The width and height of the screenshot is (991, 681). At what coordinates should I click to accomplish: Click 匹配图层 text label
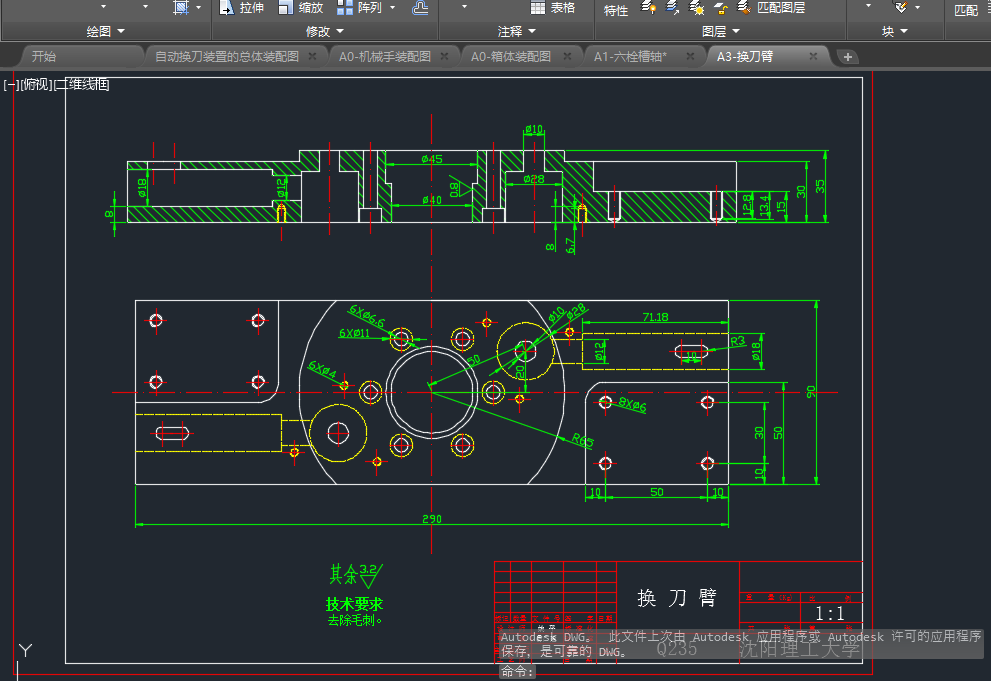[x=781, y=8]
